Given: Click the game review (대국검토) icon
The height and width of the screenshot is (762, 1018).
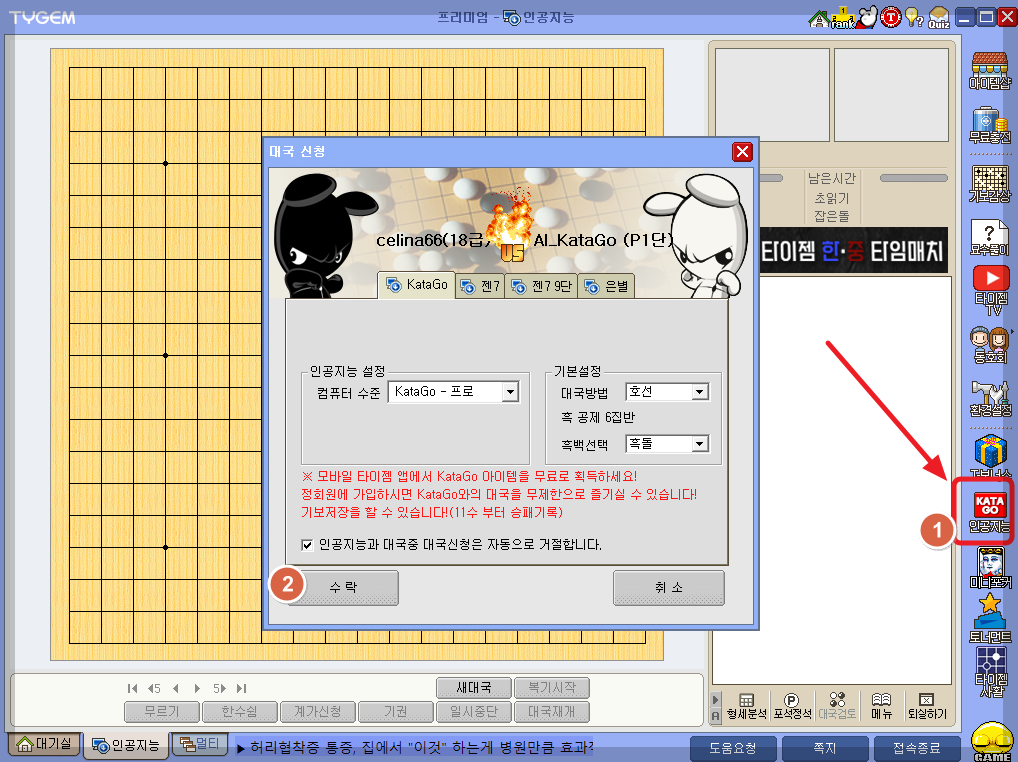Looking at the screenshot, I should [x=837, y=707].
